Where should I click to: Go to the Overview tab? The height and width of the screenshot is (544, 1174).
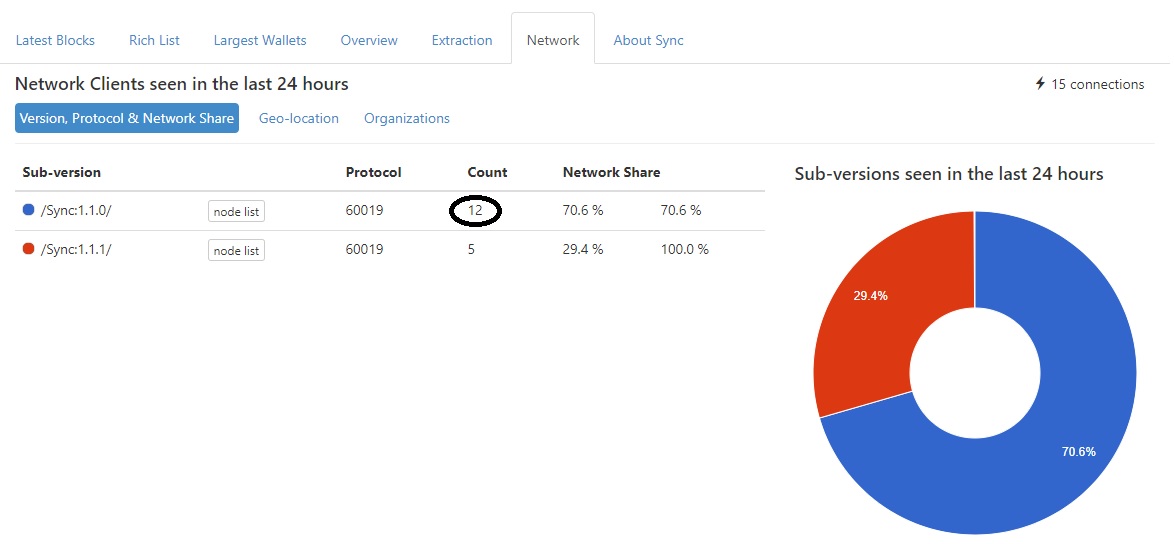coord(369,40)
